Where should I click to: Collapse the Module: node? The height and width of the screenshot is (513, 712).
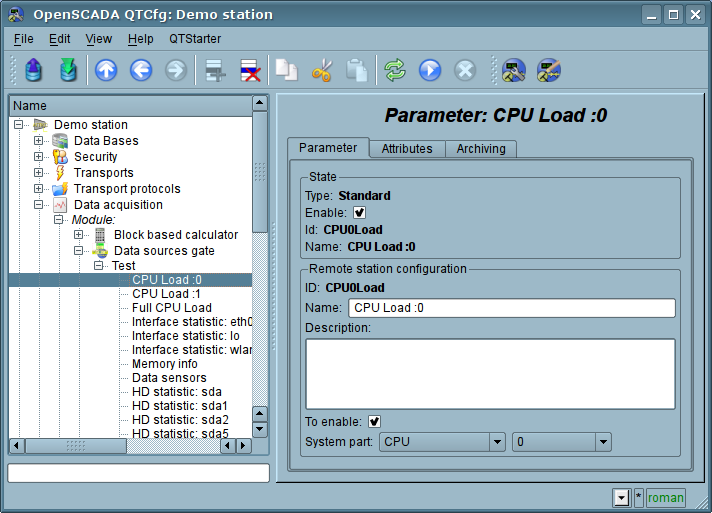[59, 220]
